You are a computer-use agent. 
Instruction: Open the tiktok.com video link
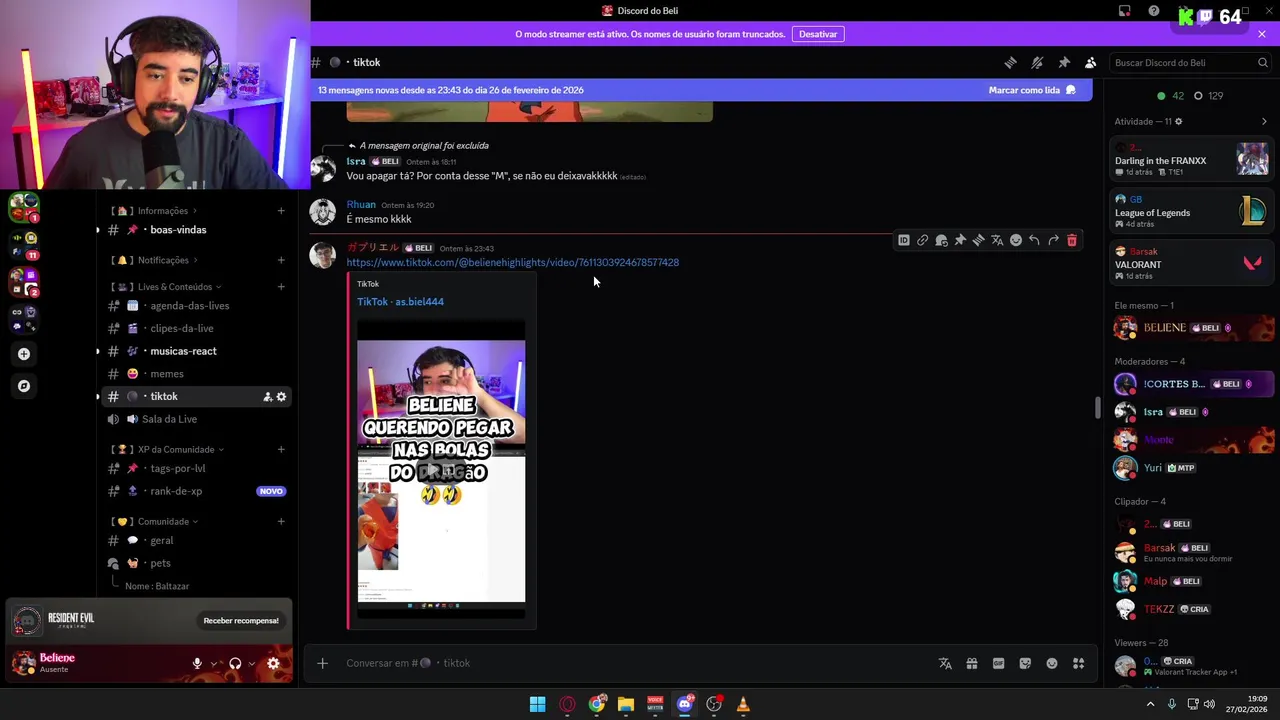[512, 263]
